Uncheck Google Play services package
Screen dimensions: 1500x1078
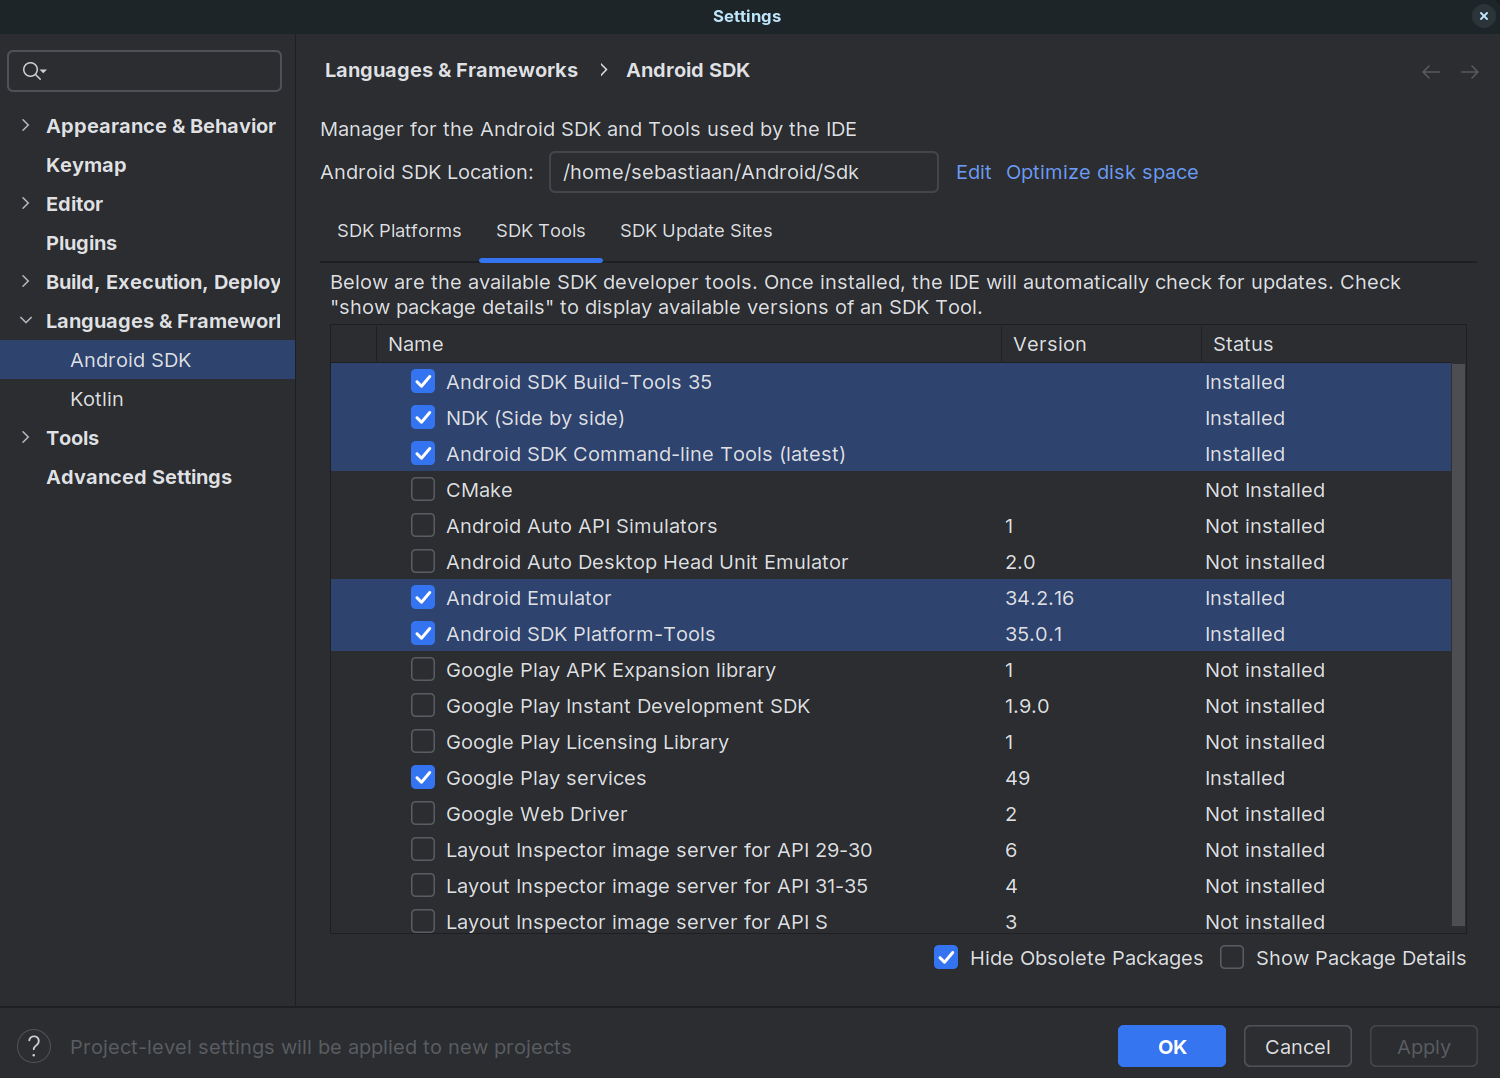click(x=422, y=777)
